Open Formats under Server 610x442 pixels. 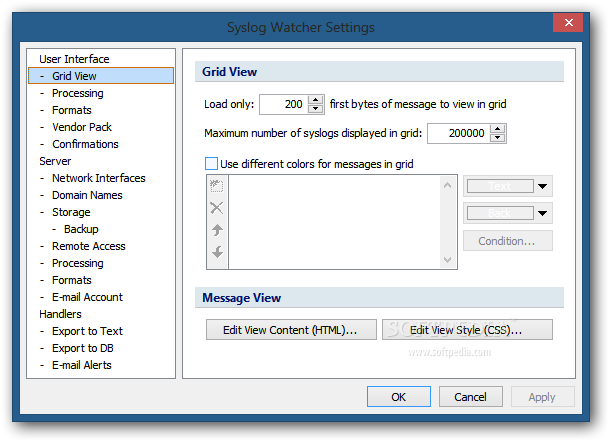pyautogui.click(x=72, y=280)
